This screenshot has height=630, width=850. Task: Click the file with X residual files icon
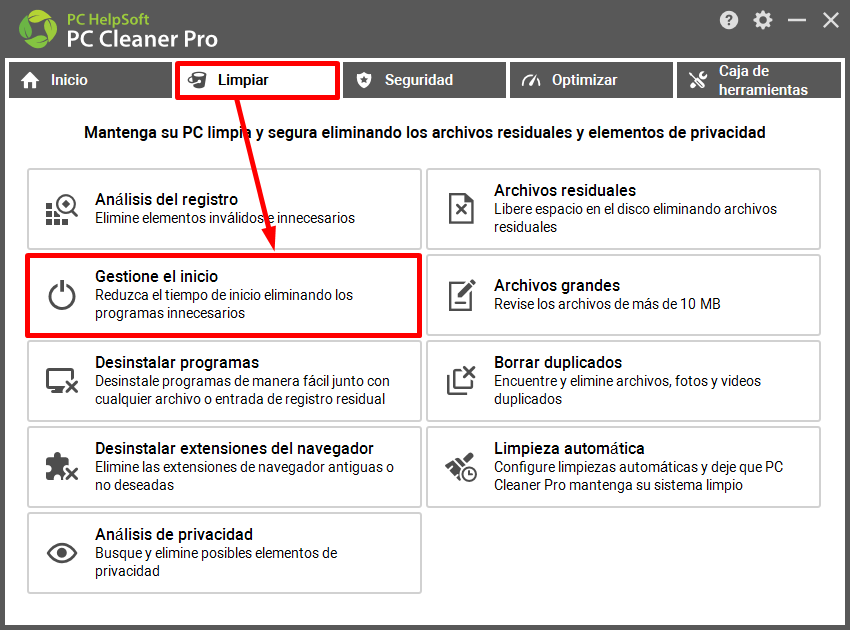[x=461, y=209]
